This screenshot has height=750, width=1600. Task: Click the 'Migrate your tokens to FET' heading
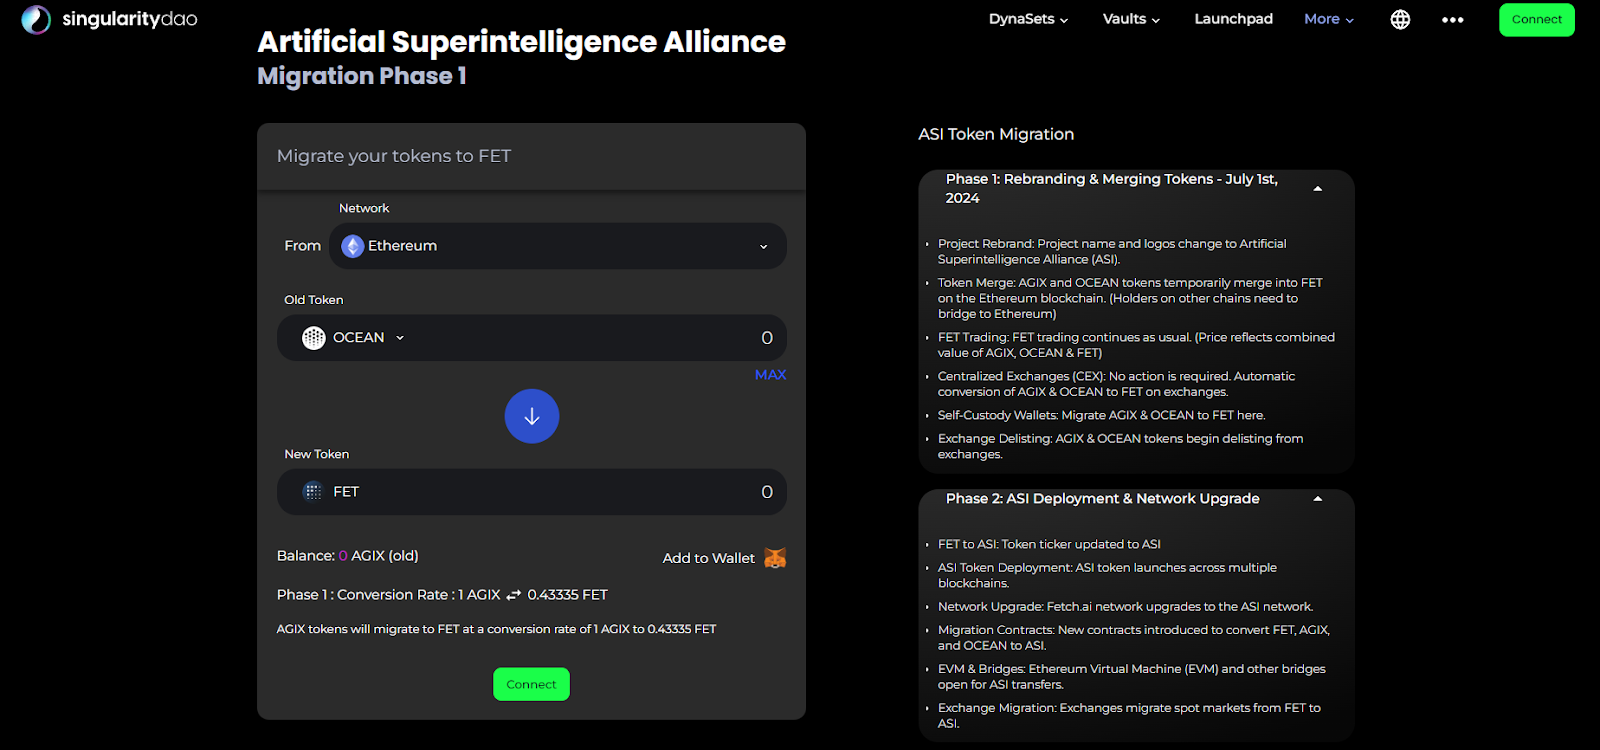[394, 156]
